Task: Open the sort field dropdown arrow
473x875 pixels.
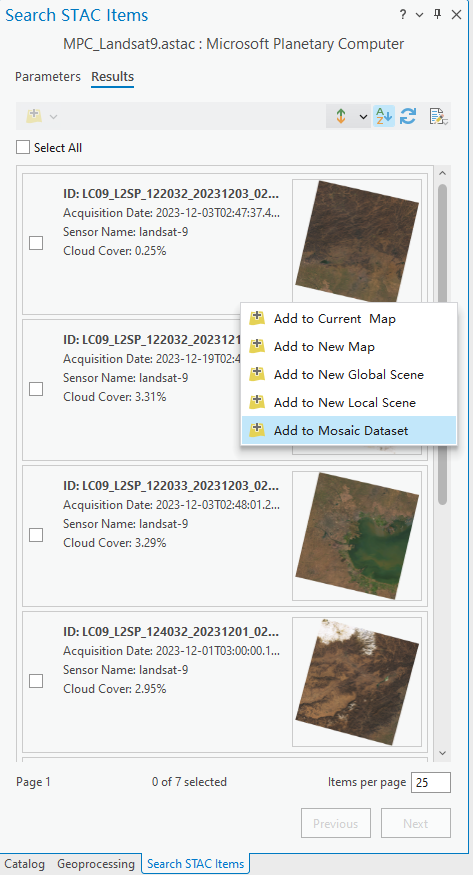Action: pyautogui.click(x=363, y=117)
